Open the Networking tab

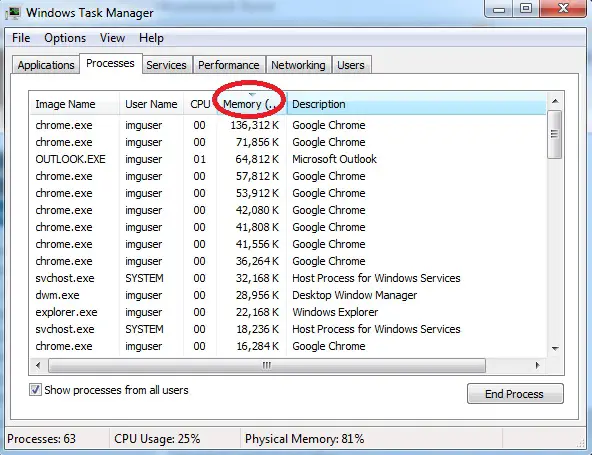pyautogui.click(x=298, y=65)
